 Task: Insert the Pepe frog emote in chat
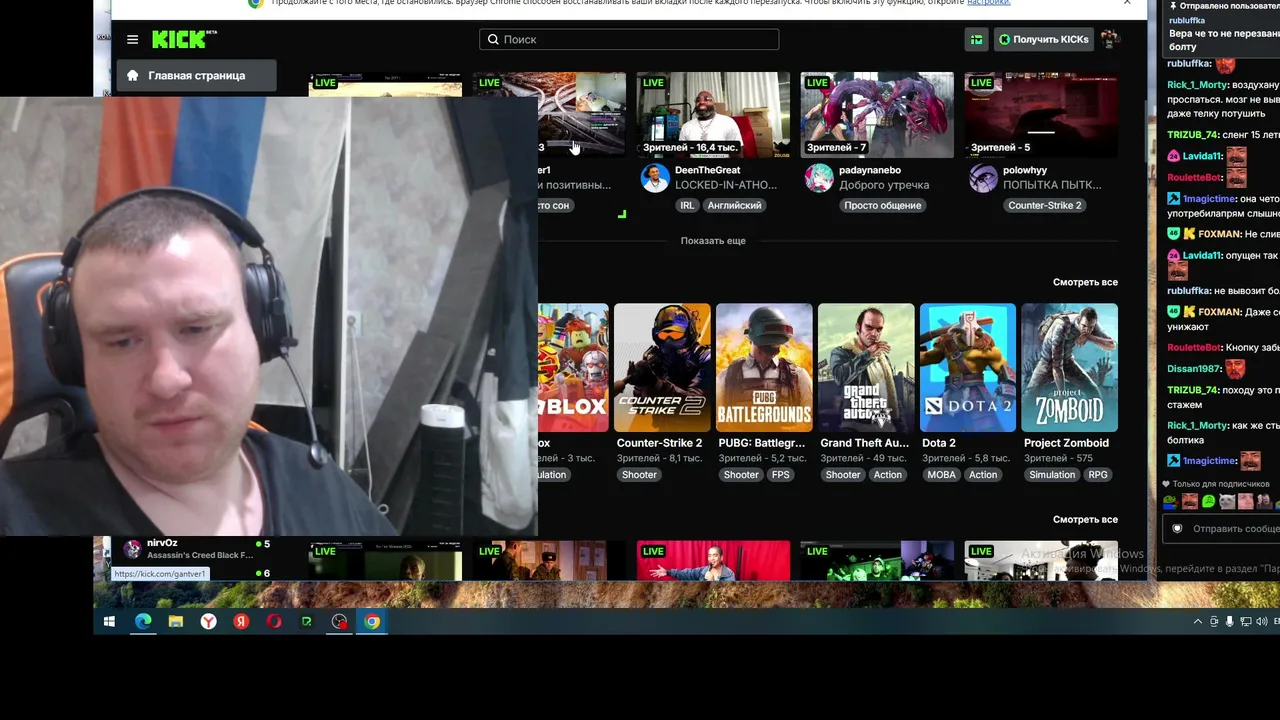[1170, 501]
